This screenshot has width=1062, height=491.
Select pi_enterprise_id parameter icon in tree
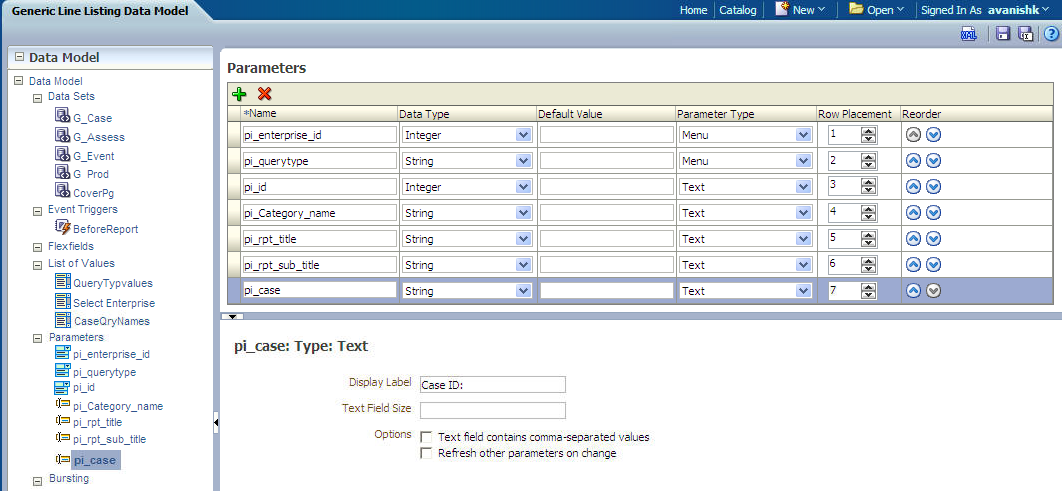63,352
